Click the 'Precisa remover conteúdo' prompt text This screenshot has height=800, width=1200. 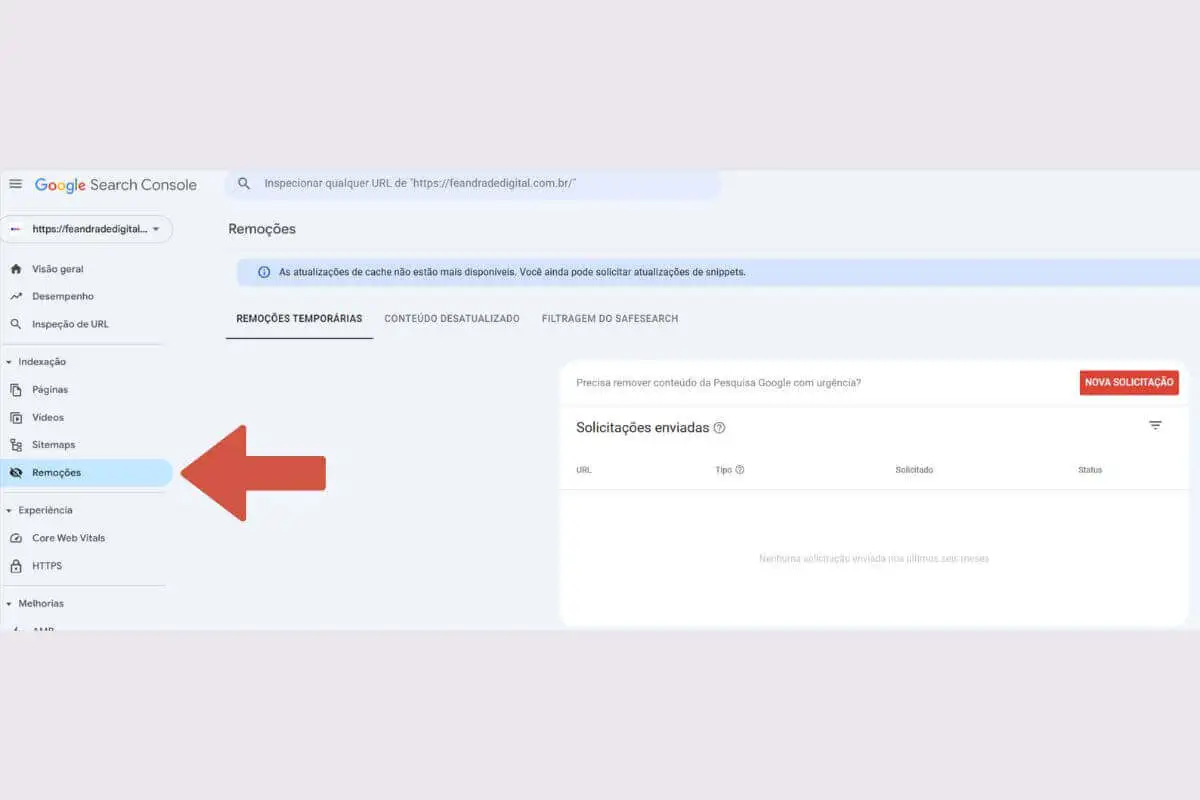coord(718,383)
